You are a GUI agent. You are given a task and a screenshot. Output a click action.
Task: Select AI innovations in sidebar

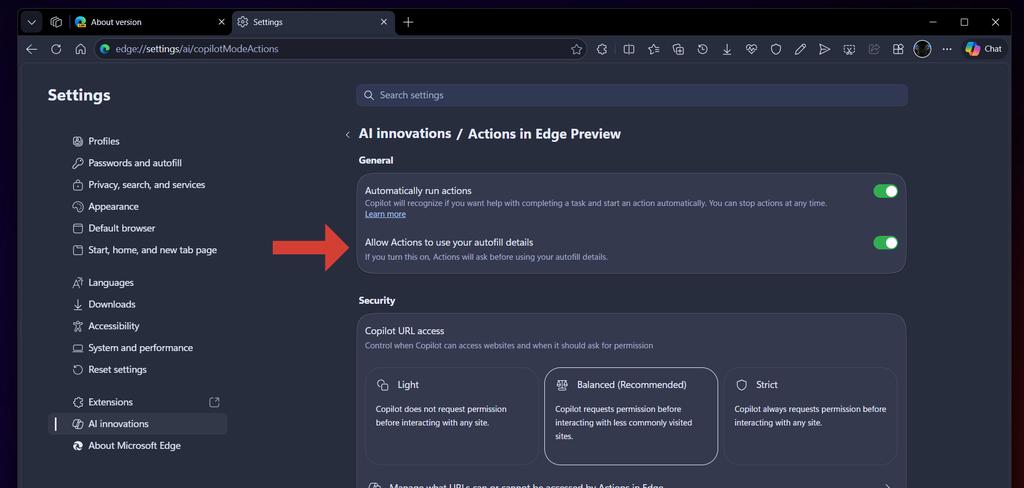click(x=138, y=424)
